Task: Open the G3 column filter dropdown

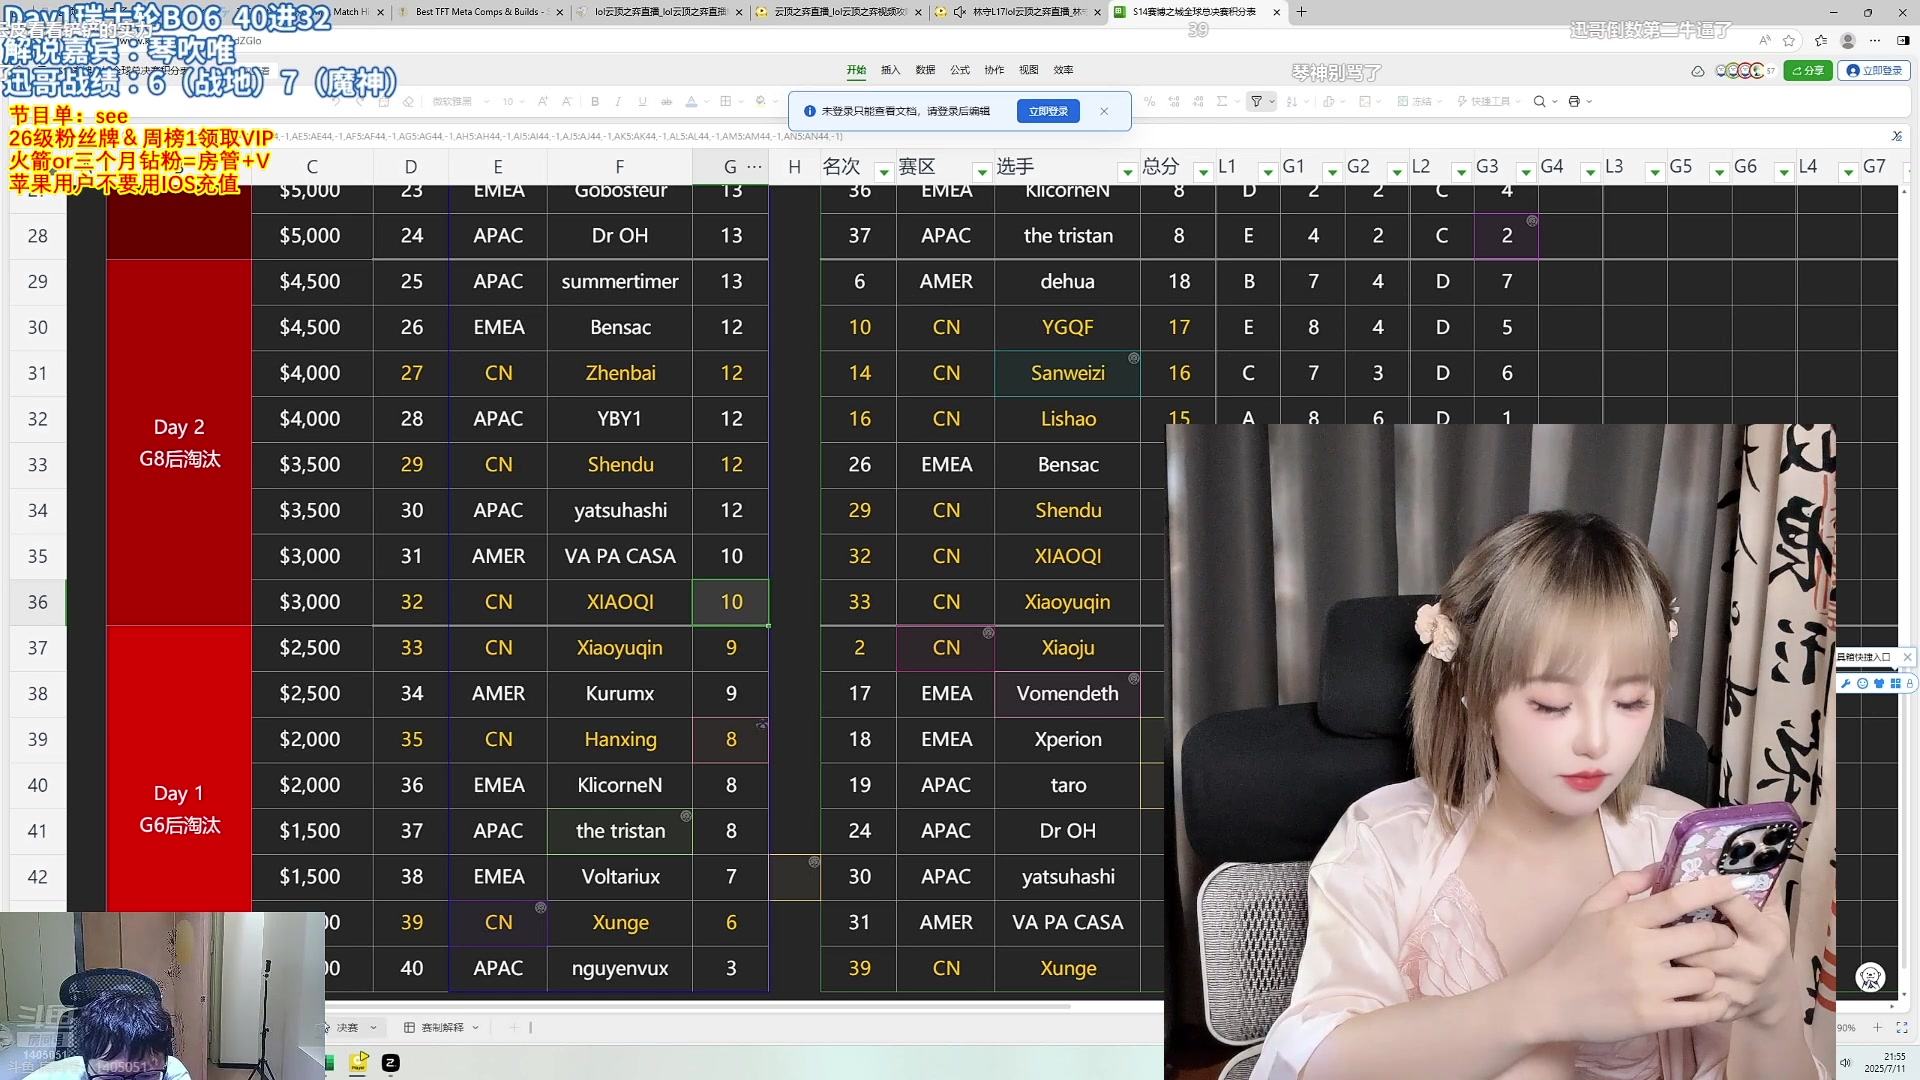Action: pyautogui.click(x=1525, y=172)
